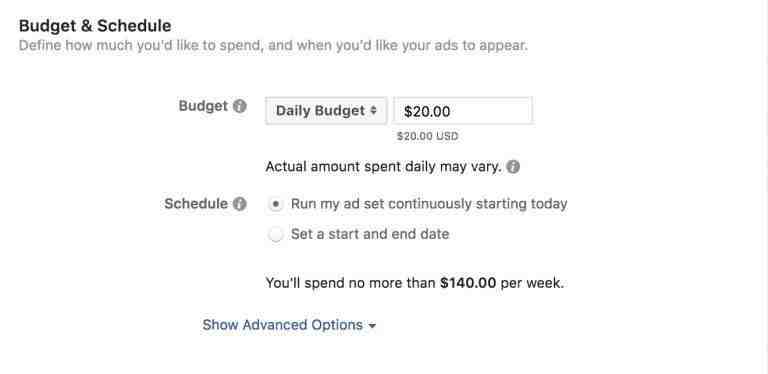Choose the 'Set a start and end date' radio
Screen dimensions: 768x374
[276, 234]
